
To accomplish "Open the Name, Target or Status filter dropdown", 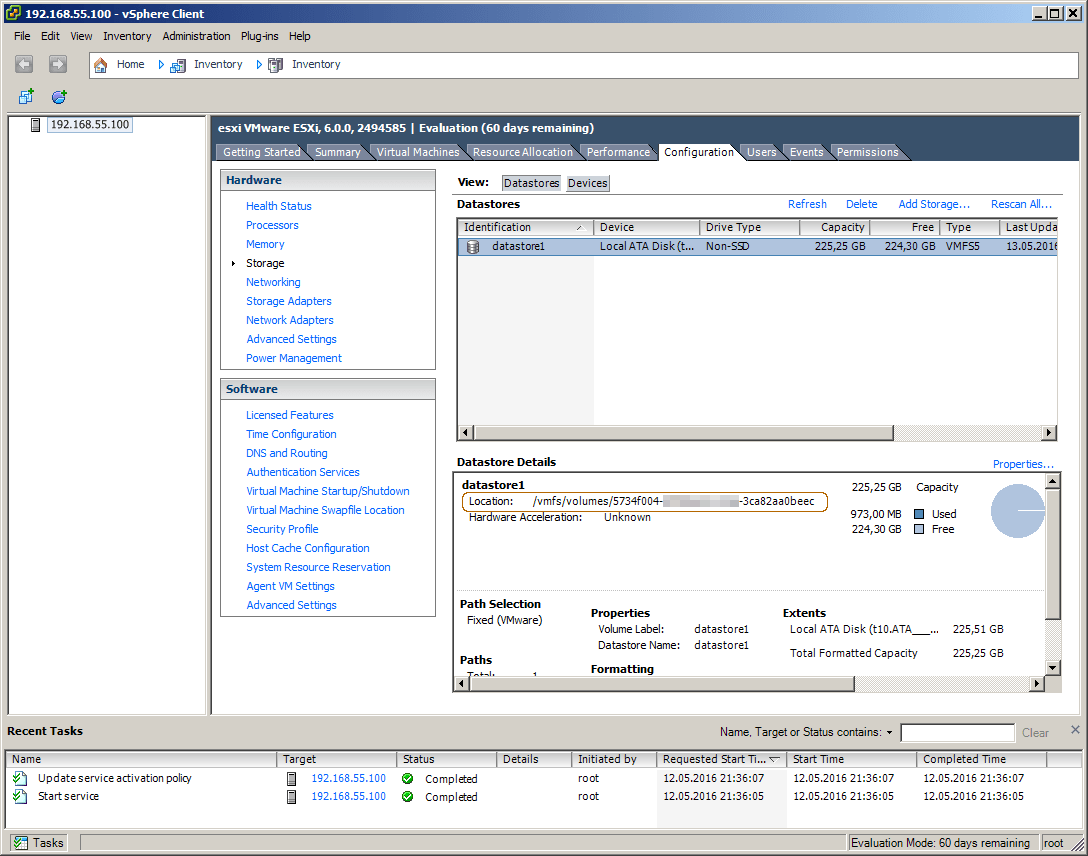I will tap(889, 733).
